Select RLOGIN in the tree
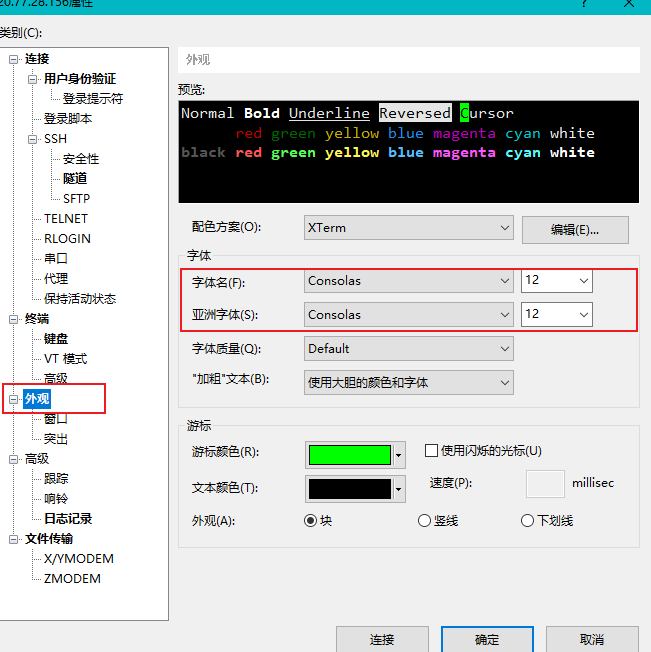 [67, 239]
